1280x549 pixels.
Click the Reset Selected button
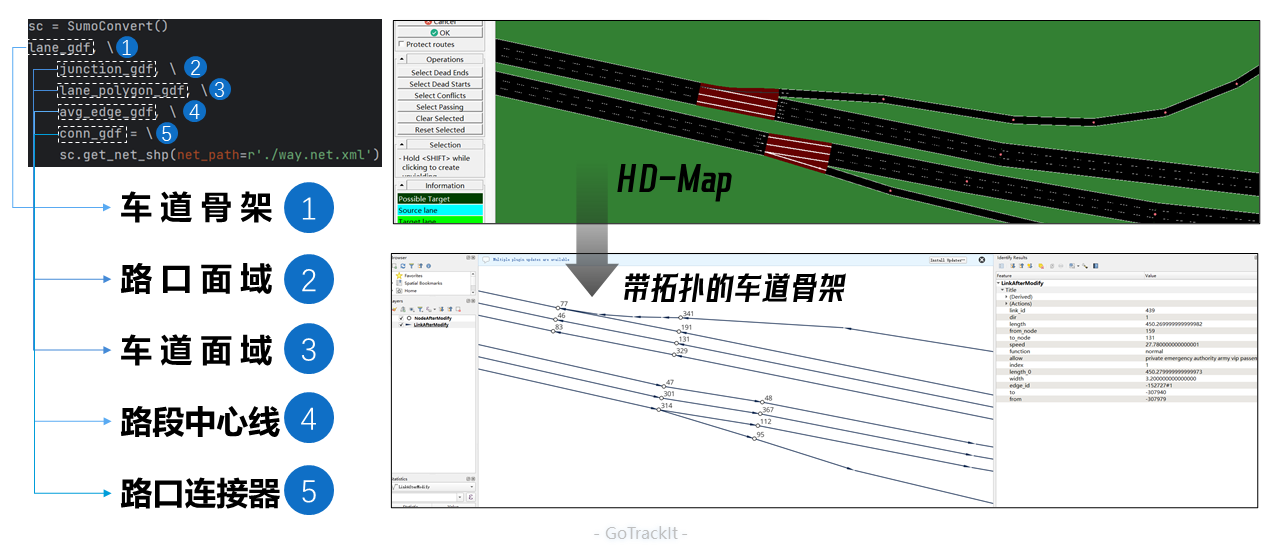440,129
